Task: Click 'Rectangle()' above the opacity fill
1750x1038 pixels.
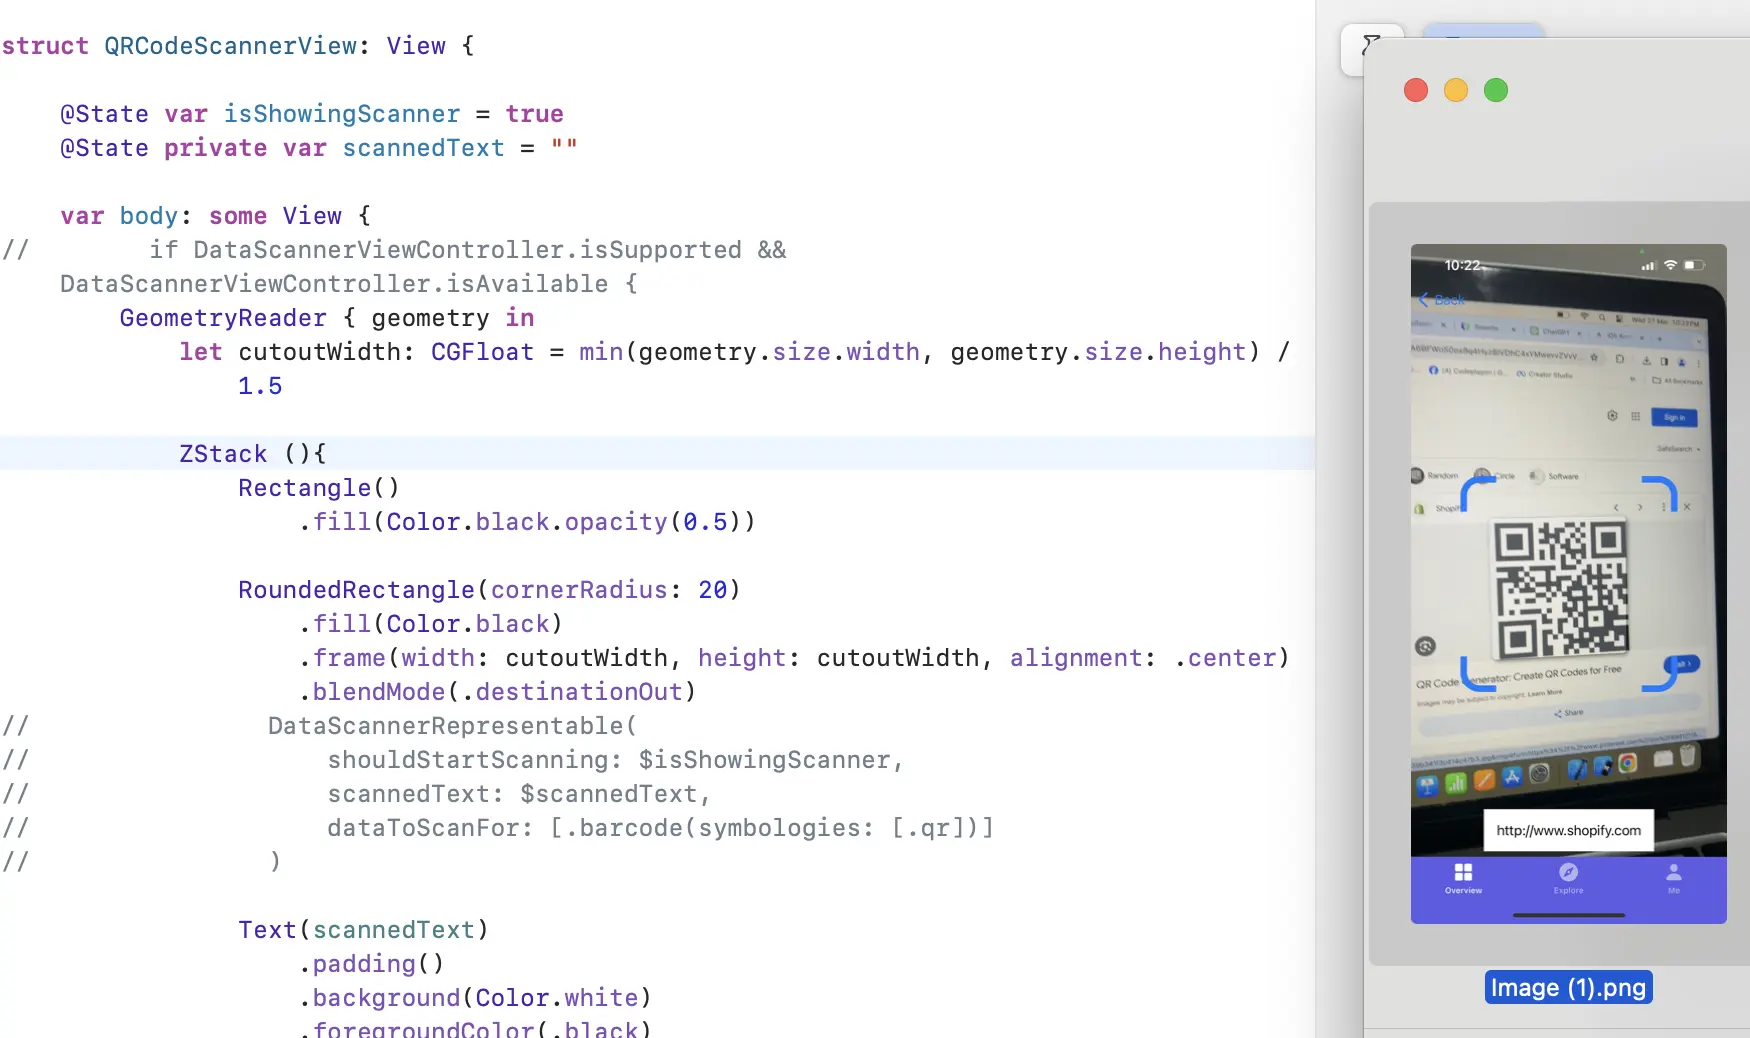Action: pyautogui.click(x=318, y=488)
